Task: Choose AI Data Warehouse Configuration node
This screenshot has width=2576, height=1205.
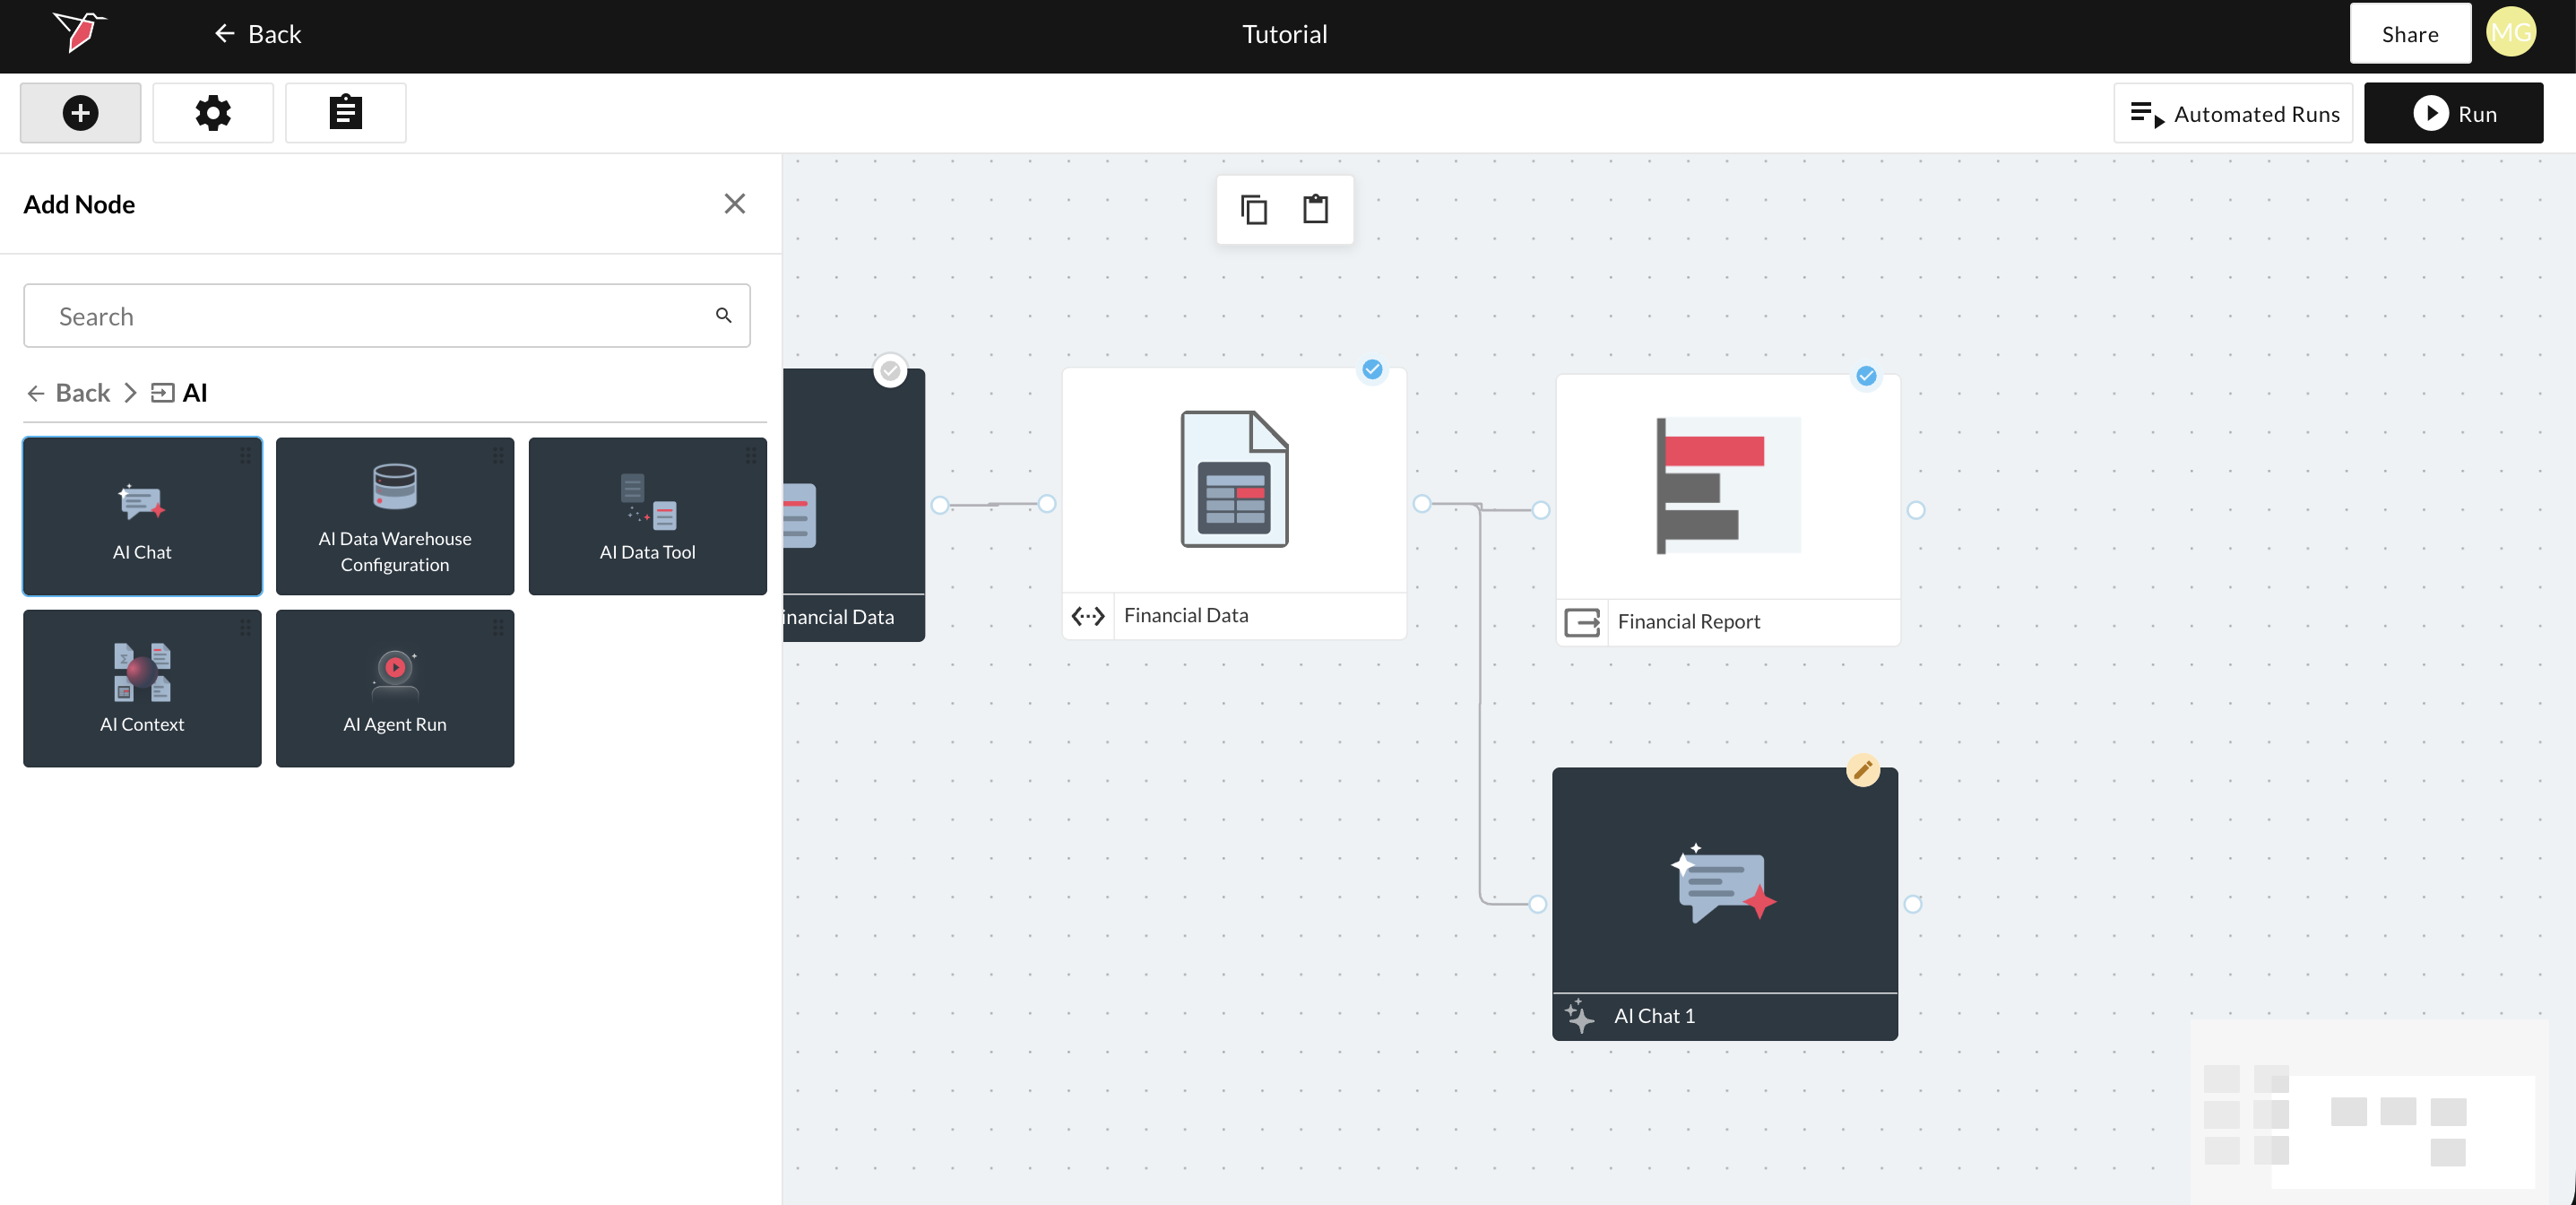Action: [394, 516]
